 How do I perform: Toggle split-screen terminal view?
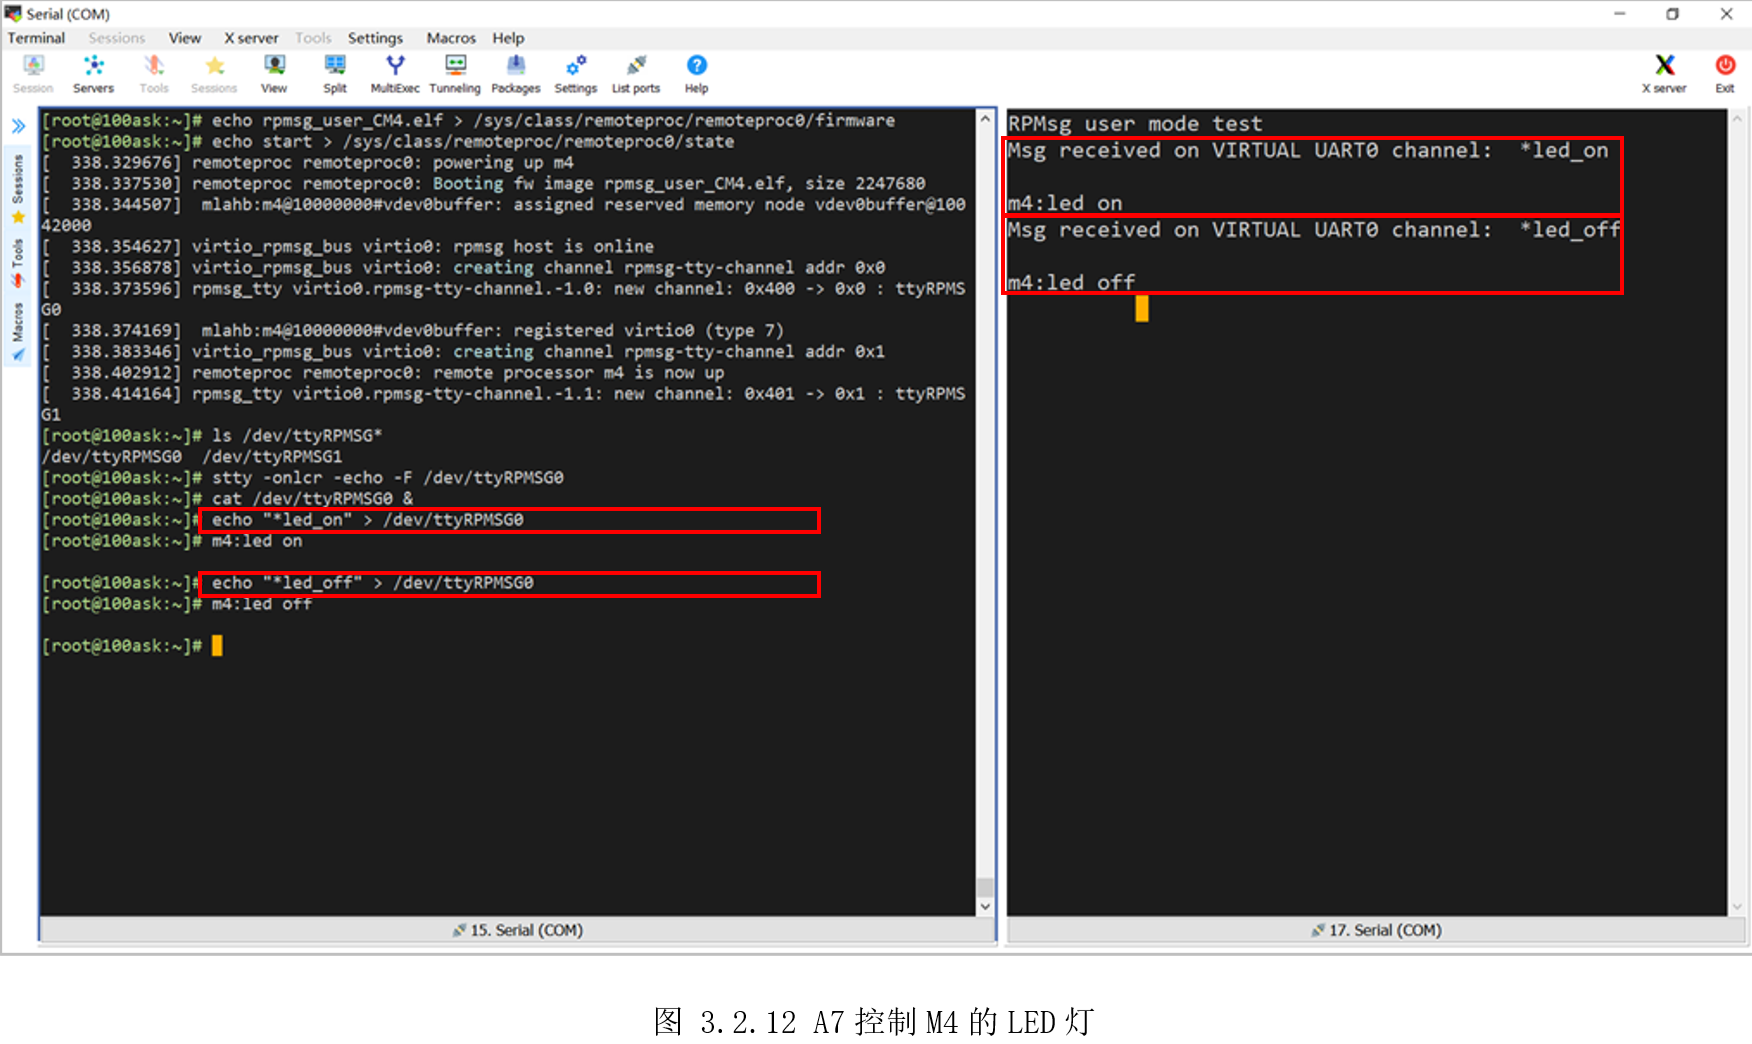click(x=334, y=72)
